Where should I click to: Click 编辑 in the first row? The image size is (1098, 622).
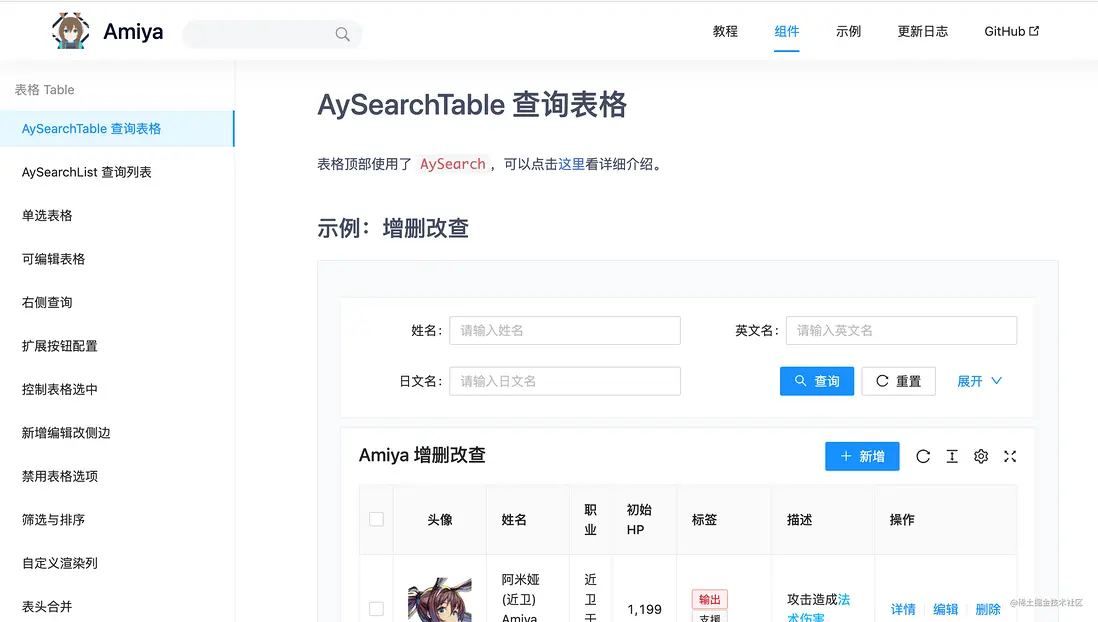click(945, 609)
